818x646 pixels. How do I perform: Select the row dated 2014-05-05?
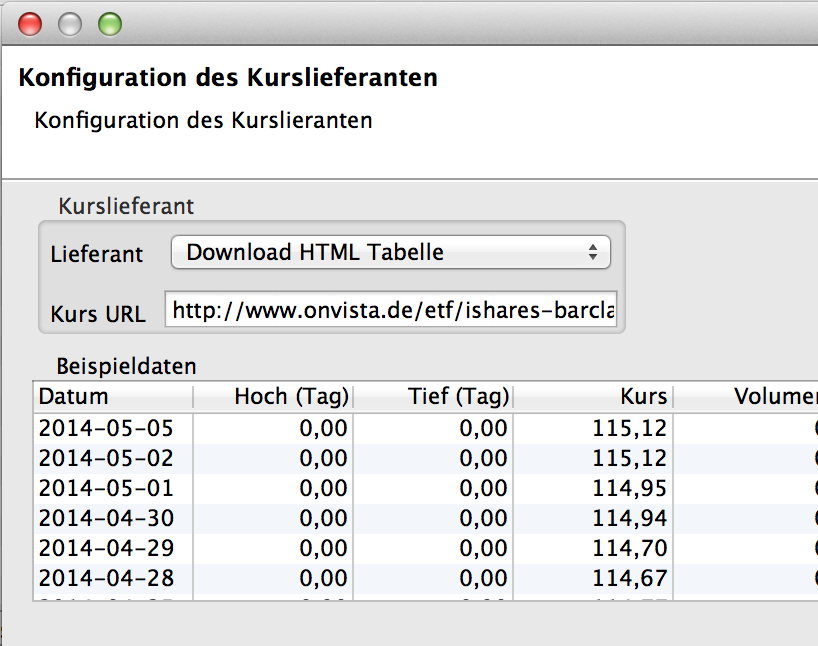coord(106,429)
